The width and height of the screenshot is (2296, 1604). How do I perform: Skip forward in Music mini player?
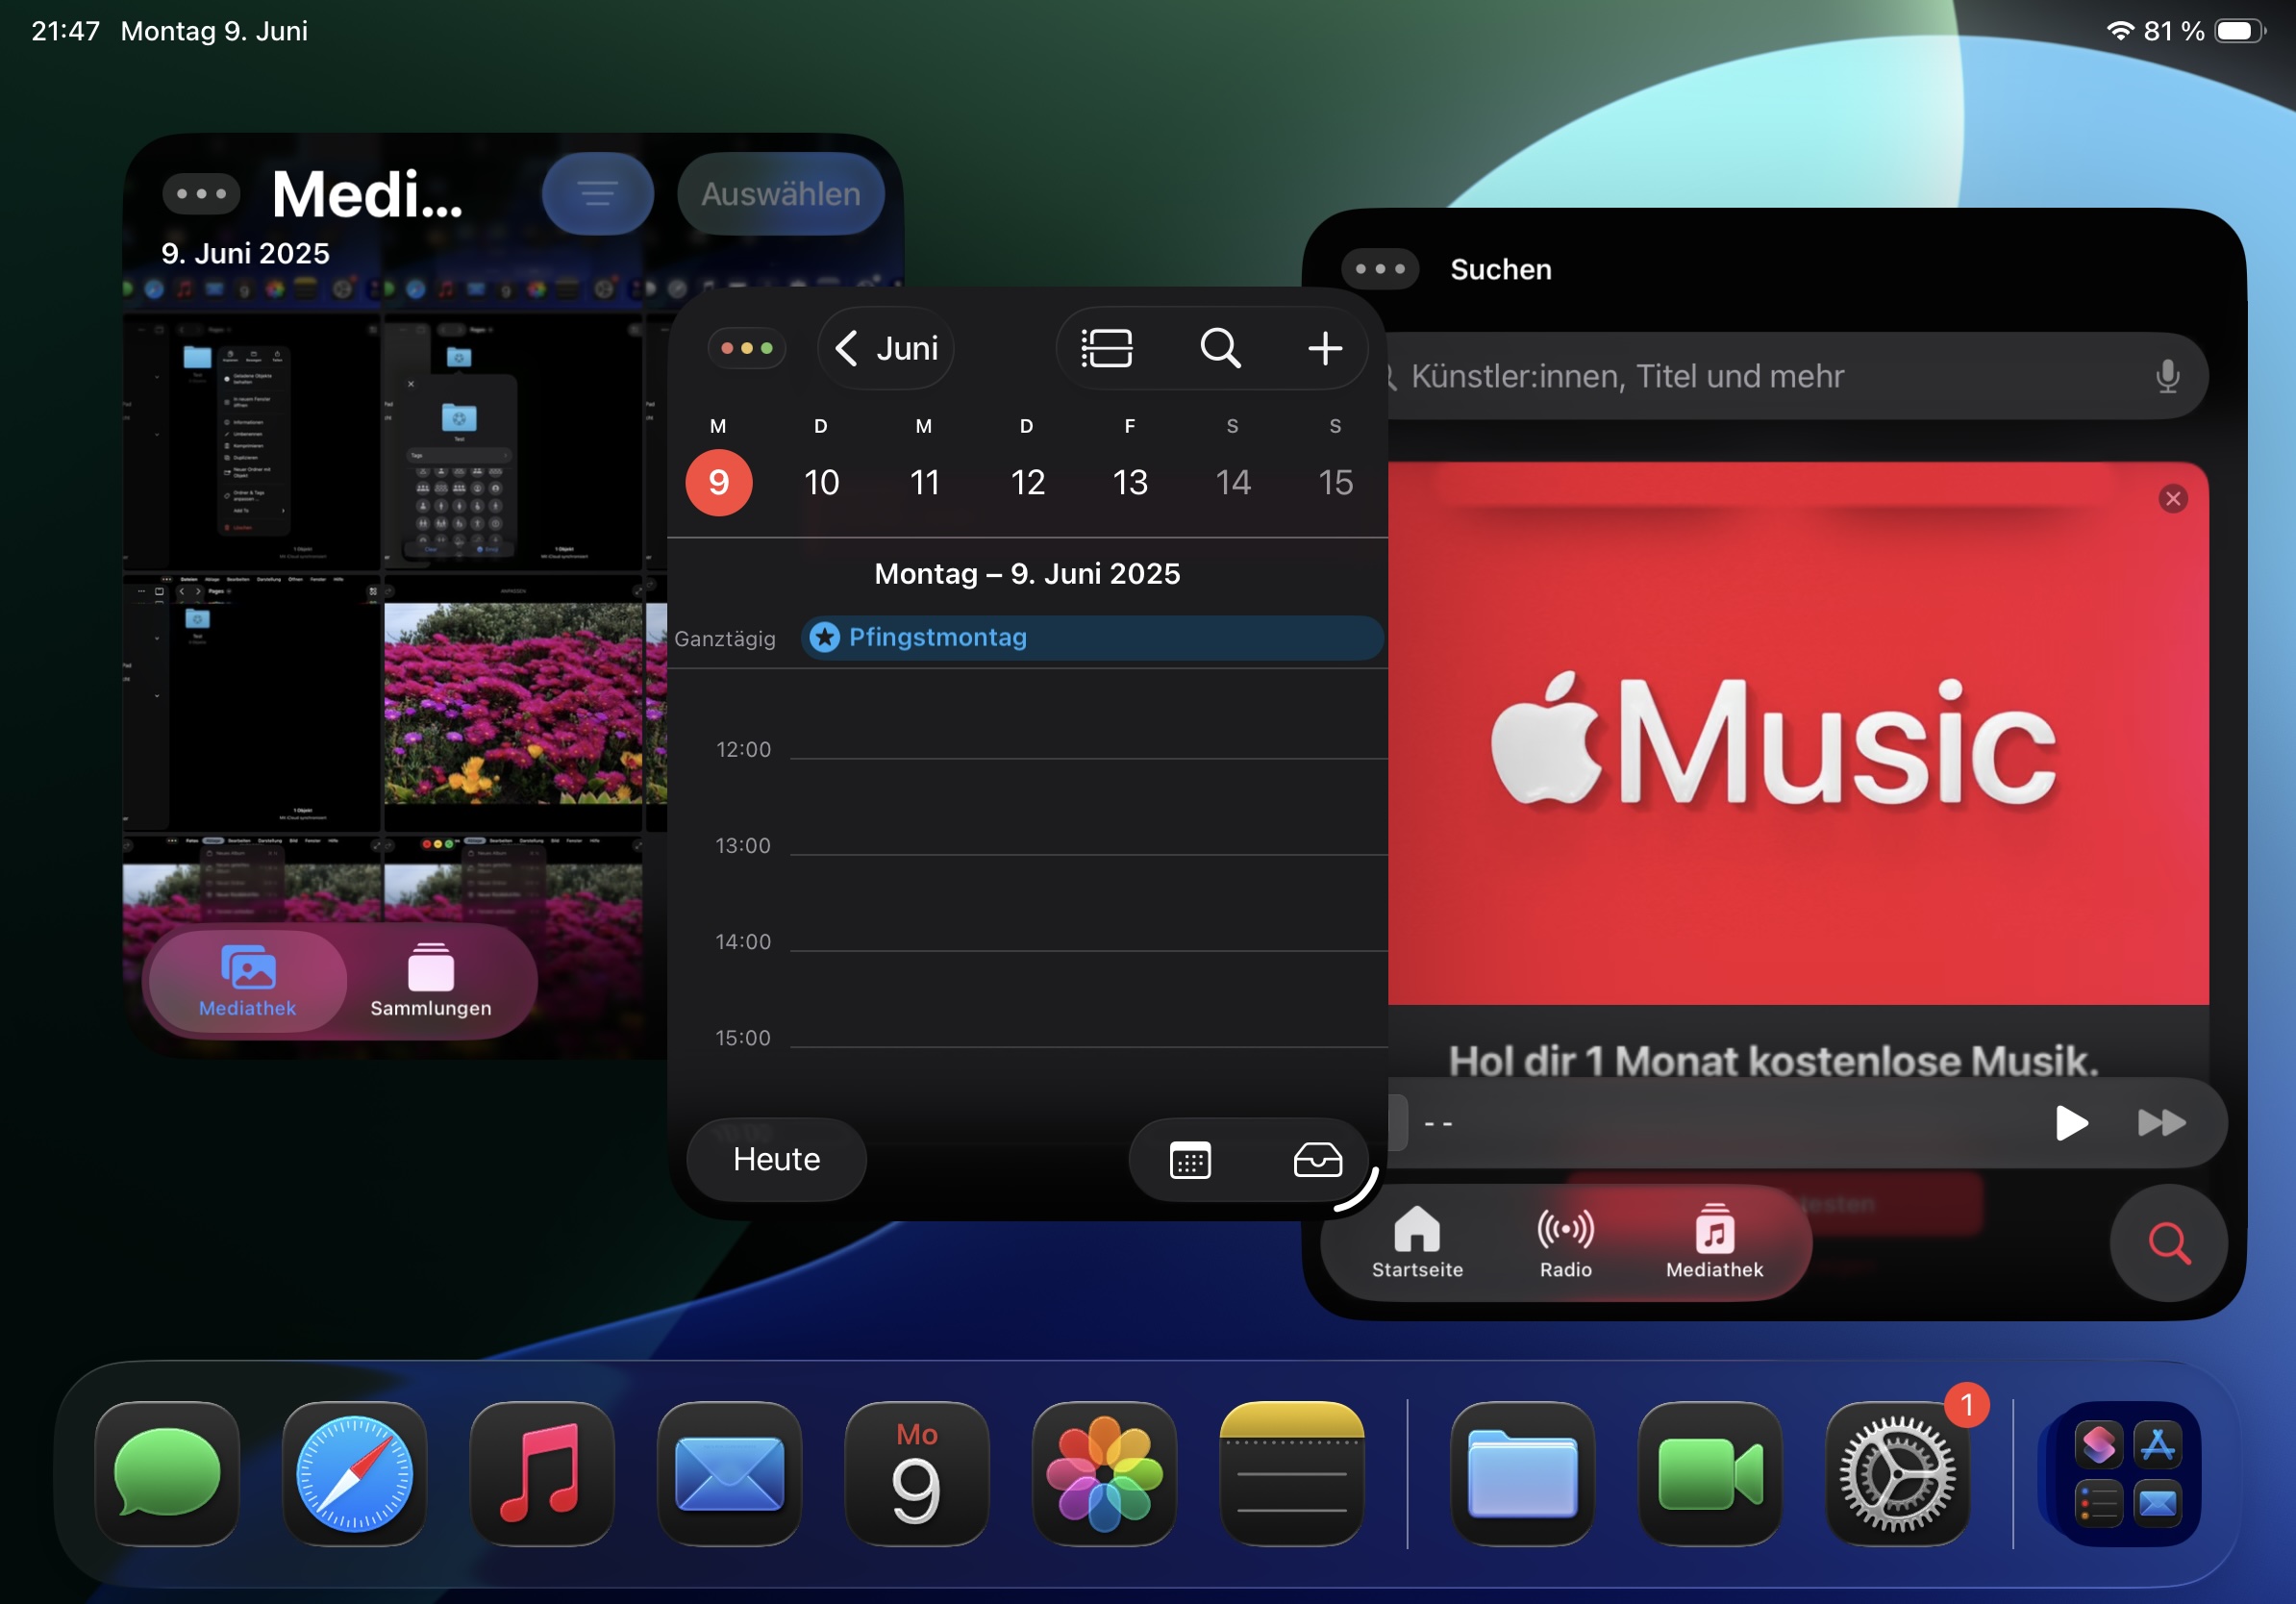tap(2160, 1123)
